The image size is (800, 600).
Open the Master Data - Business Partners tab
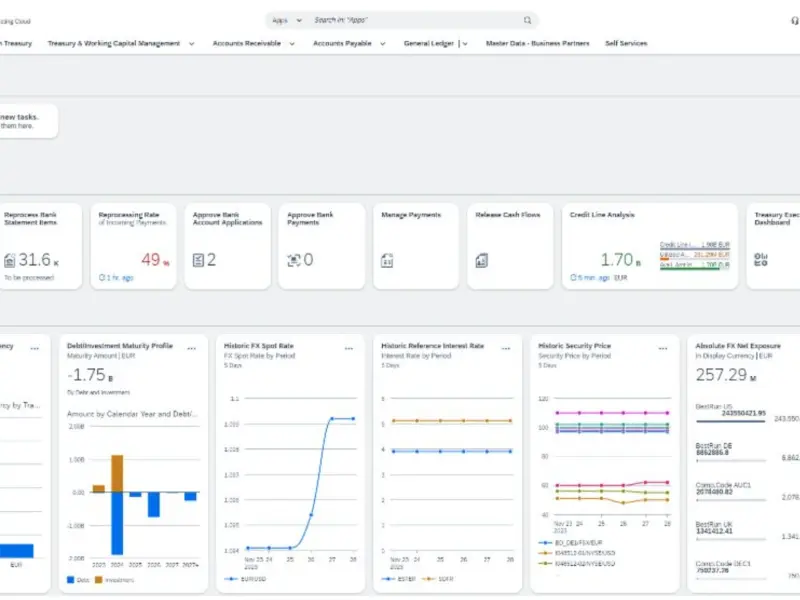coord(538,44)
